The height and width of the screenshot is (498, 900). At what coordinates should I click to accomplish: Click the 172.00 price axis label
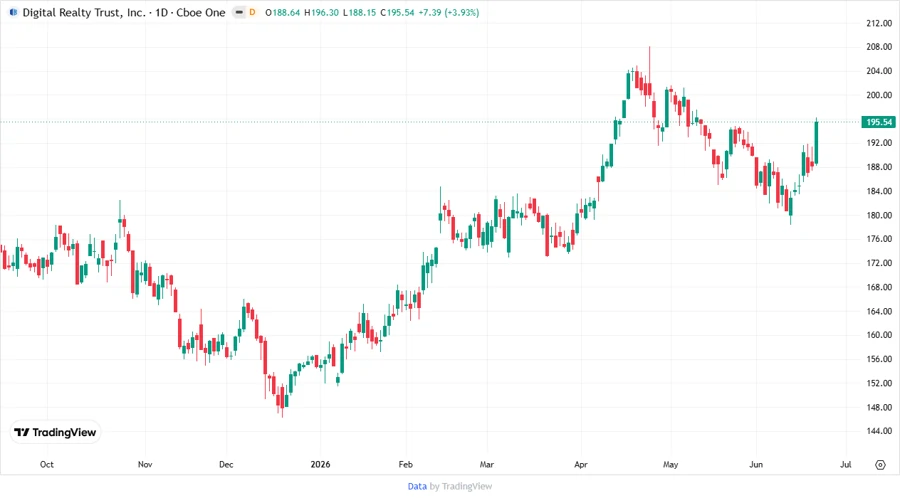879,263
